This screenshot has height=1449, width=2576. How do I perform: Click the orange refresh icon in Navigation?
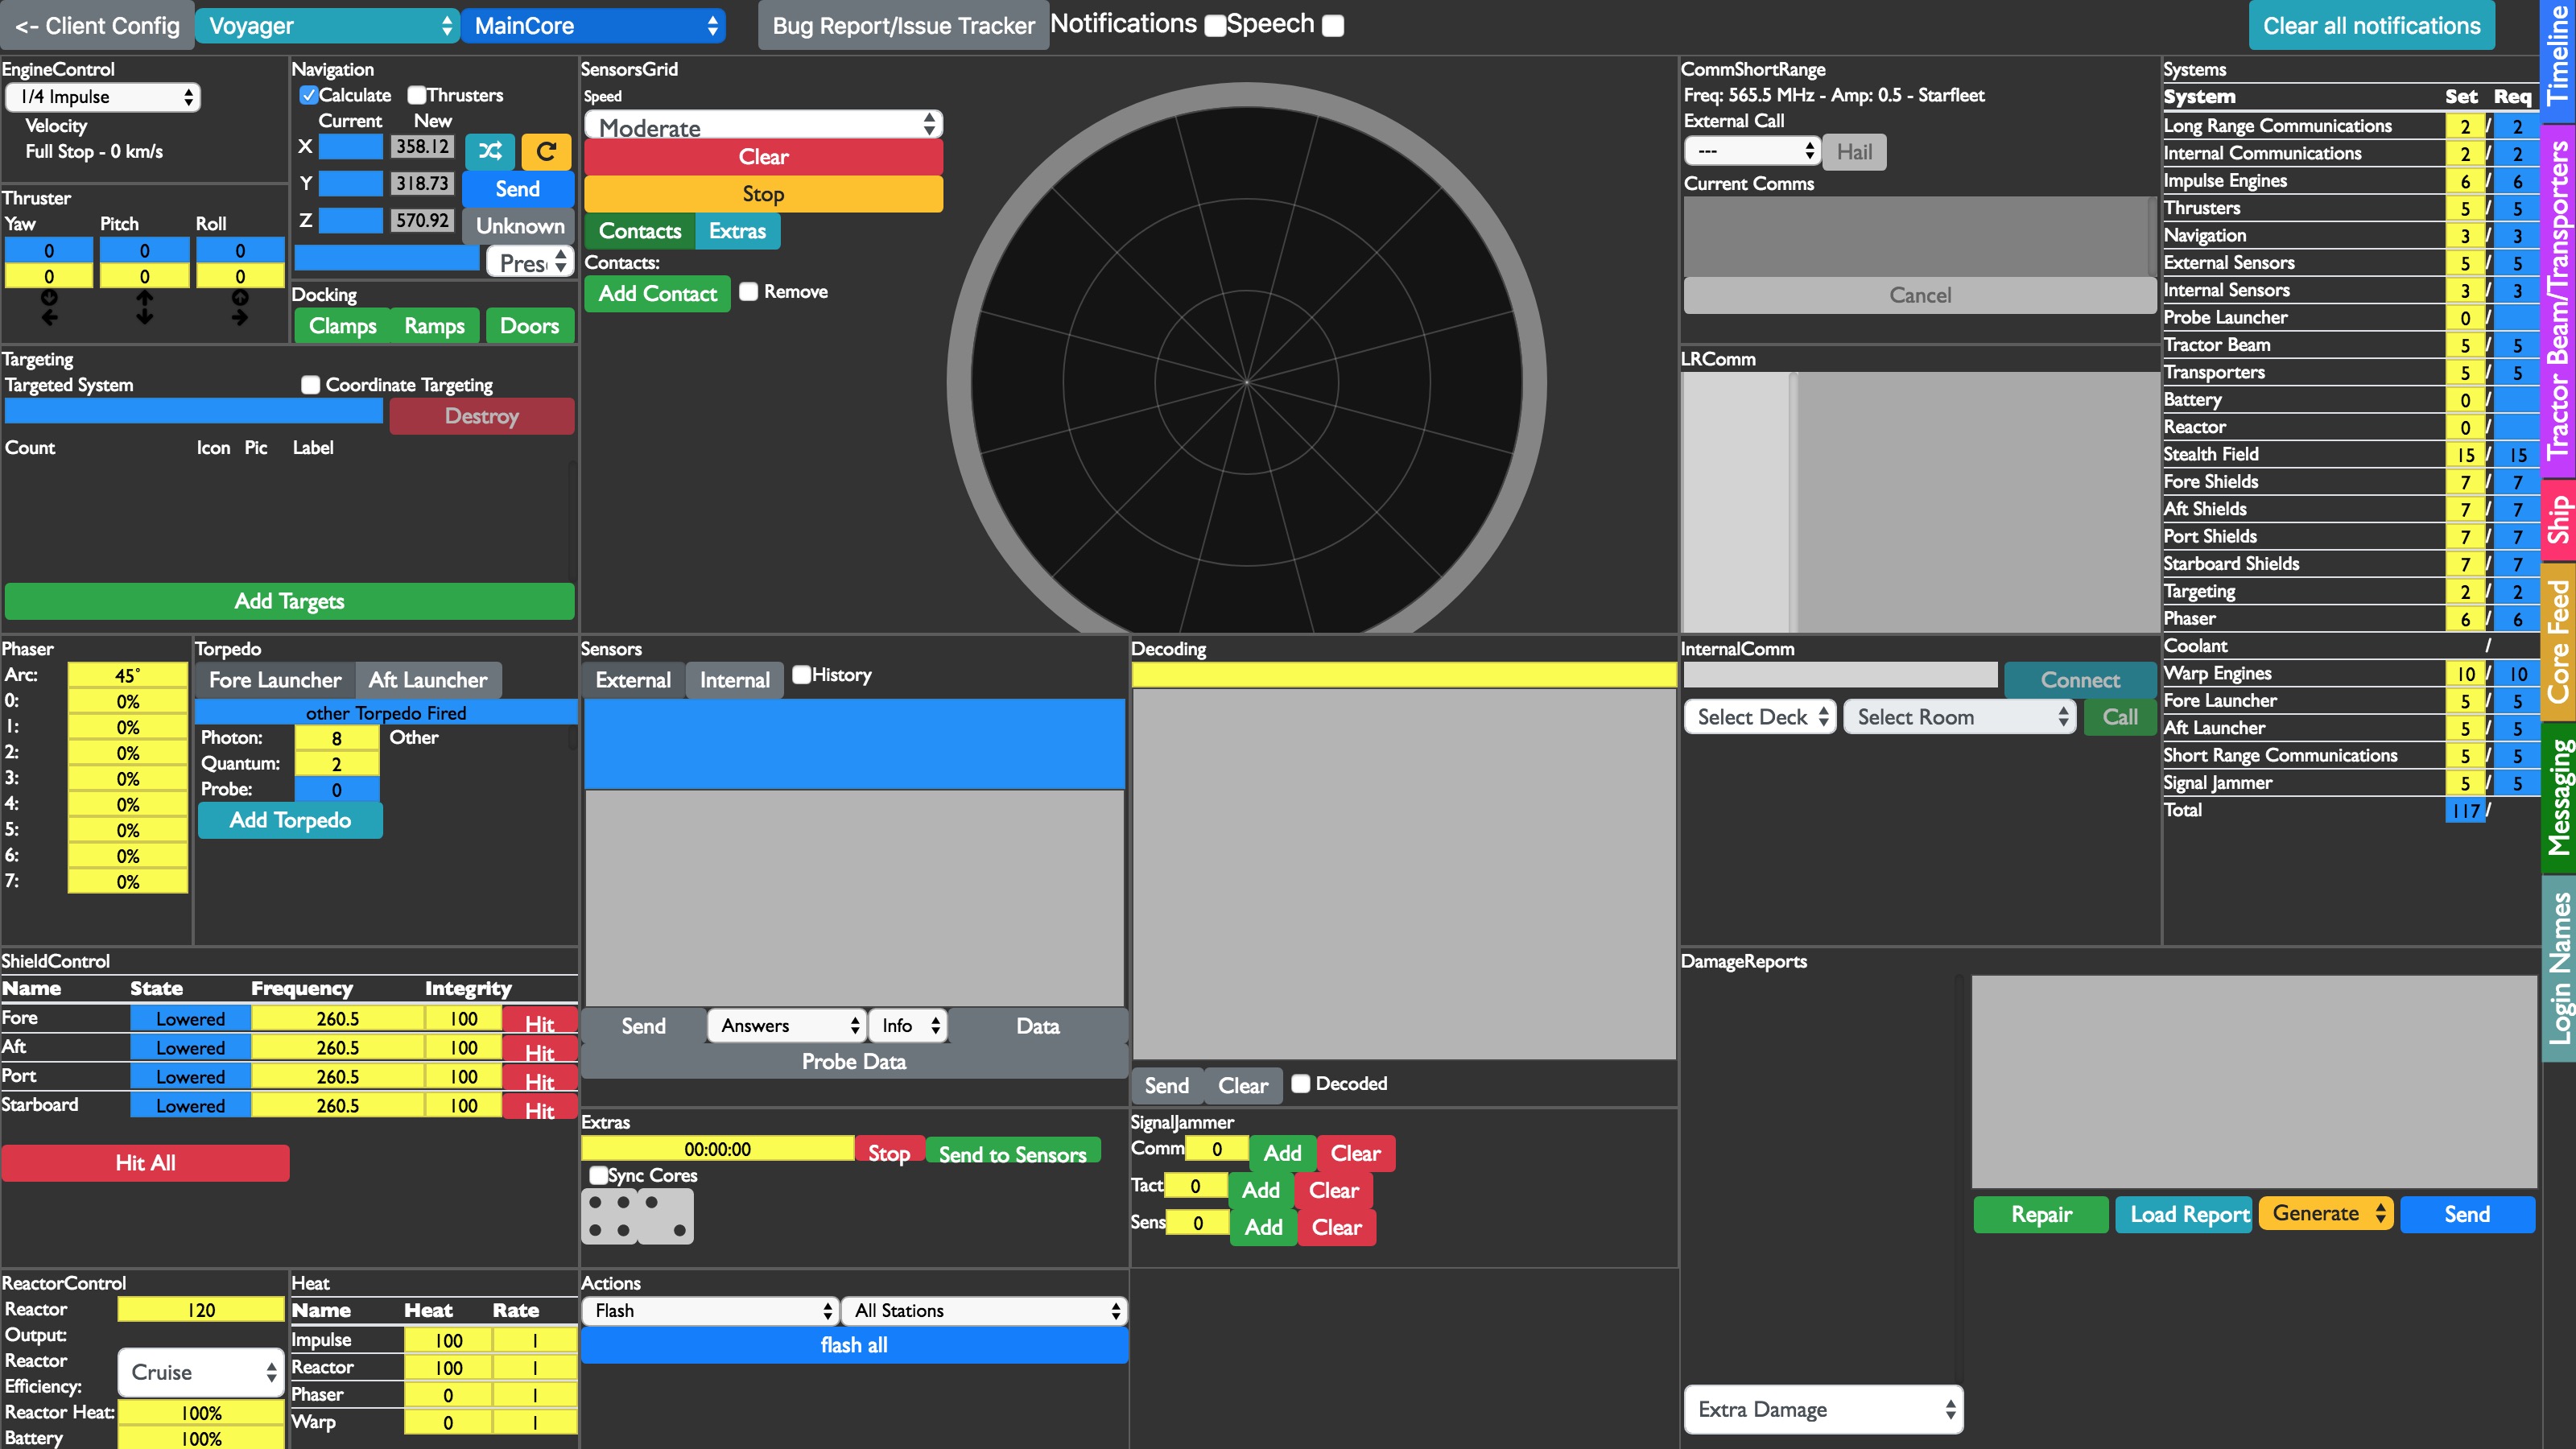pyautogui.click(x=546, y=151)
